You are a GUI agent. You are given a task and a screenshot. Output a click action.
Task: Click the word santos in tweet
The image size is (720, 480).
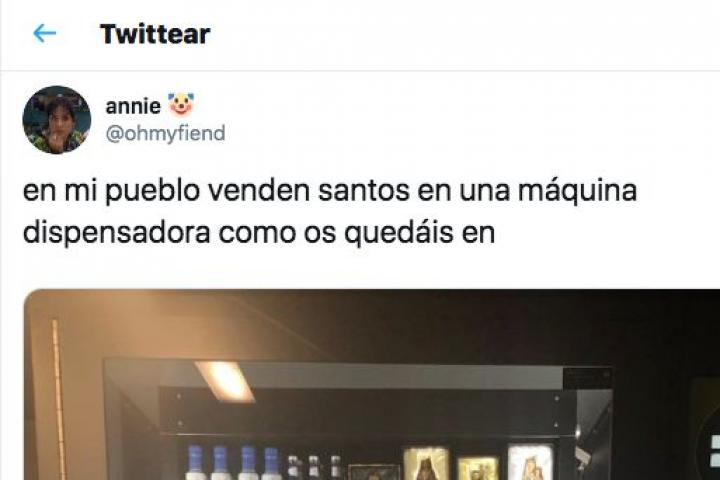tap(364, 190)
